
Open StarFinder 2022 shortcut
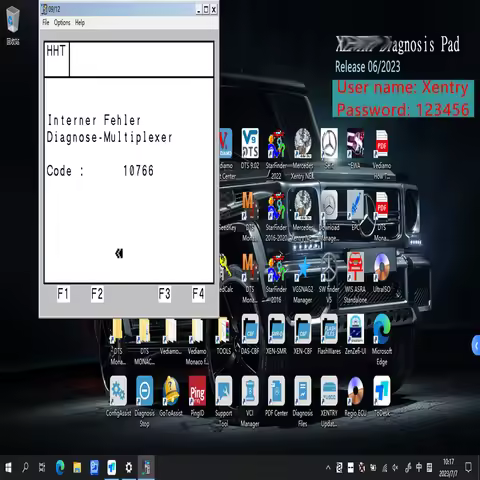coord(276,154)
